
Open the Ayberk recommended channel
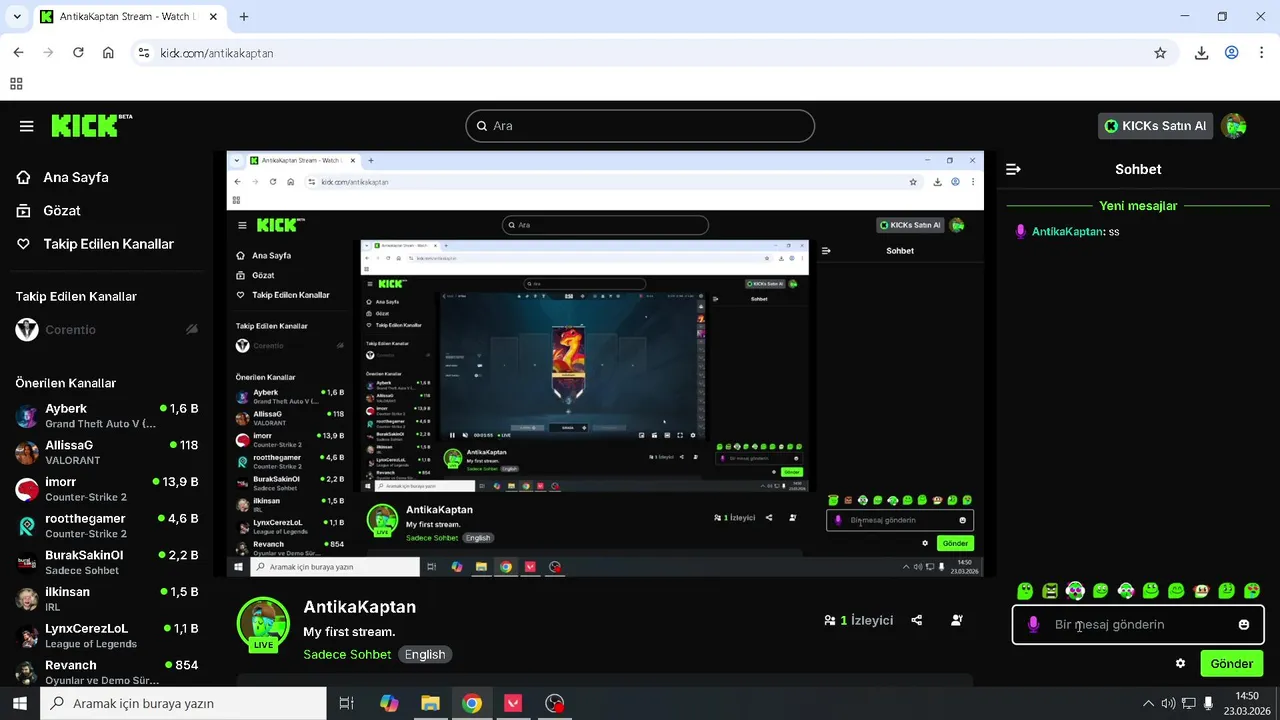(x=106, y=415)
